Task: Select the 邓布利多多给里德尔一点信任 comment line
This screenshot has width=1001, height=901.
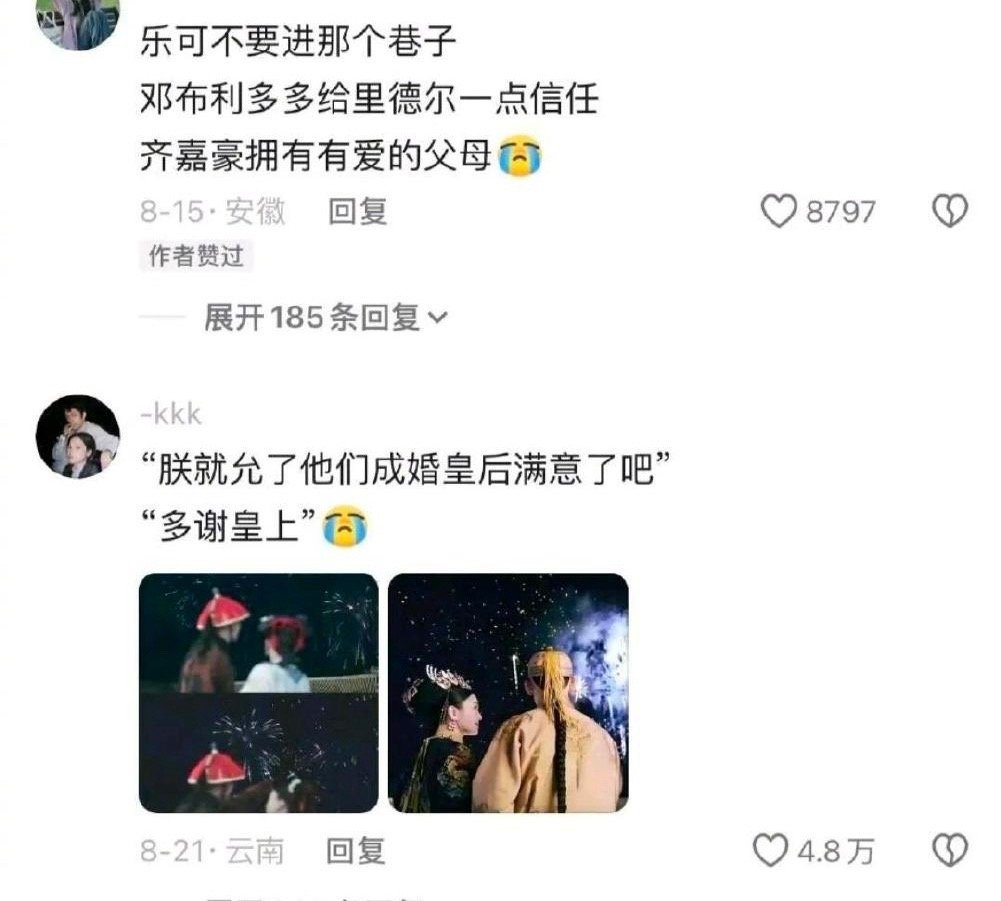Action: pyautogui.click(x=369, y=99)
